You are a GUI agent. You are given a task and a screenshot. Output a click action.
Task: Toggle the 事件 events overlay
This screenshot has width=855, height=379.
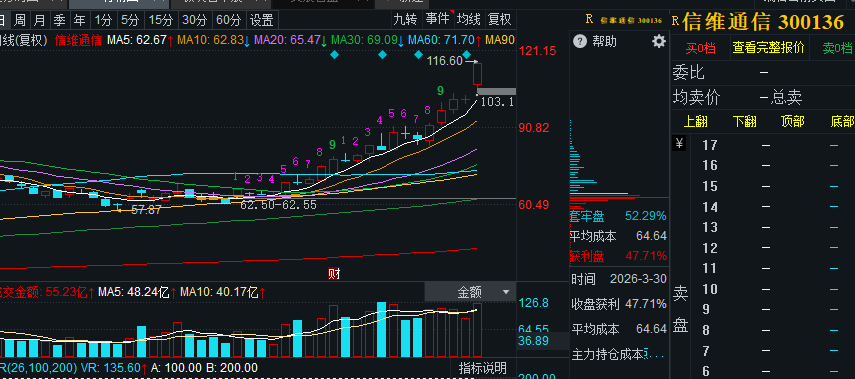pyautogui.click(x=437, y=20)
